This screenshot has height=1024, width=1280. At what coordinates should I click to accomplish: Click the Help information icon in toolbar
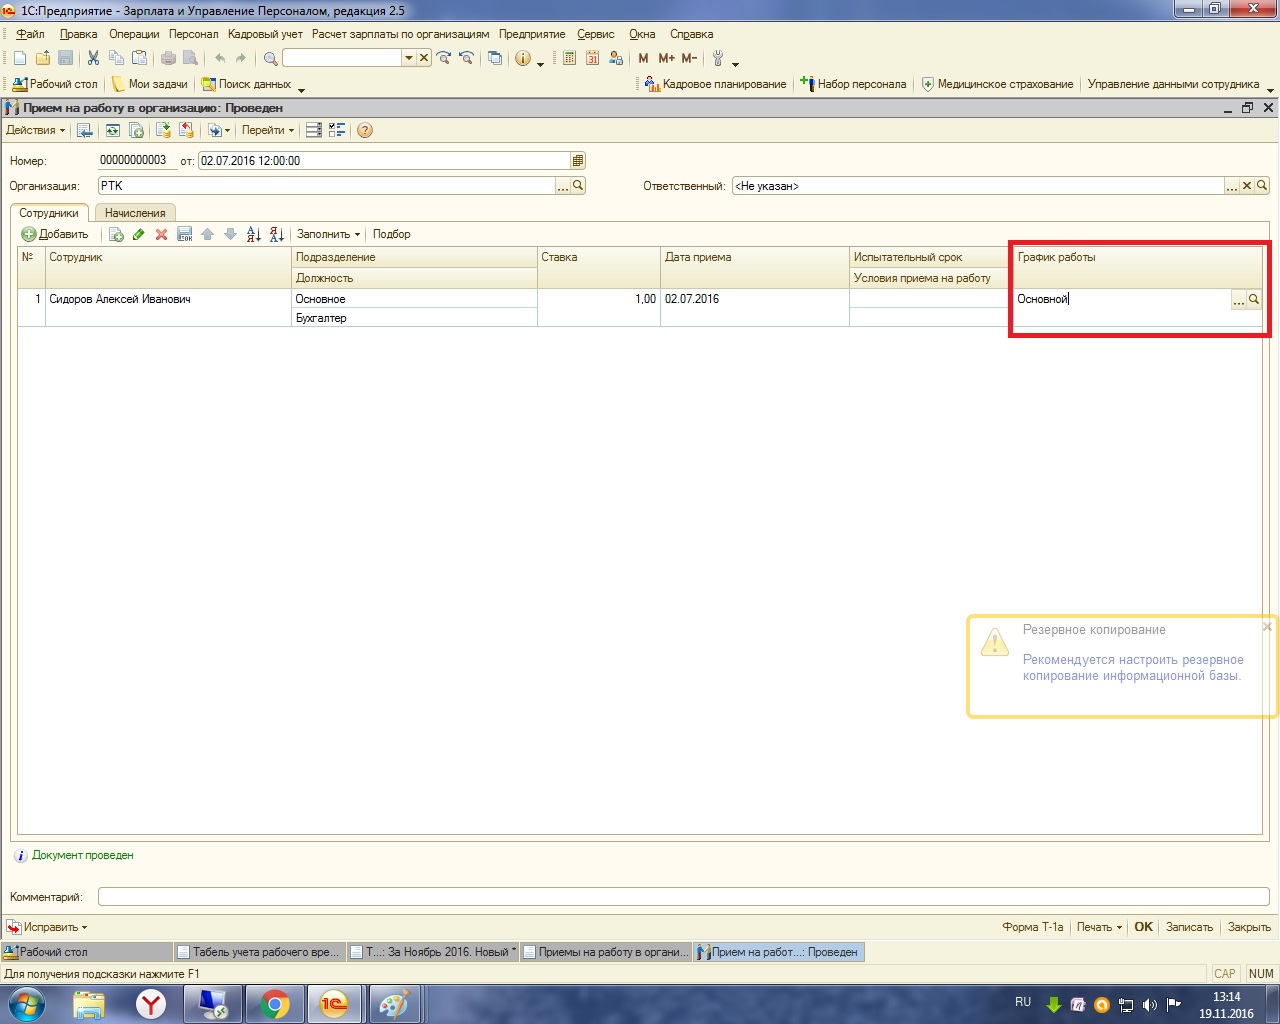pyautogui.click(x=522, y=58)
